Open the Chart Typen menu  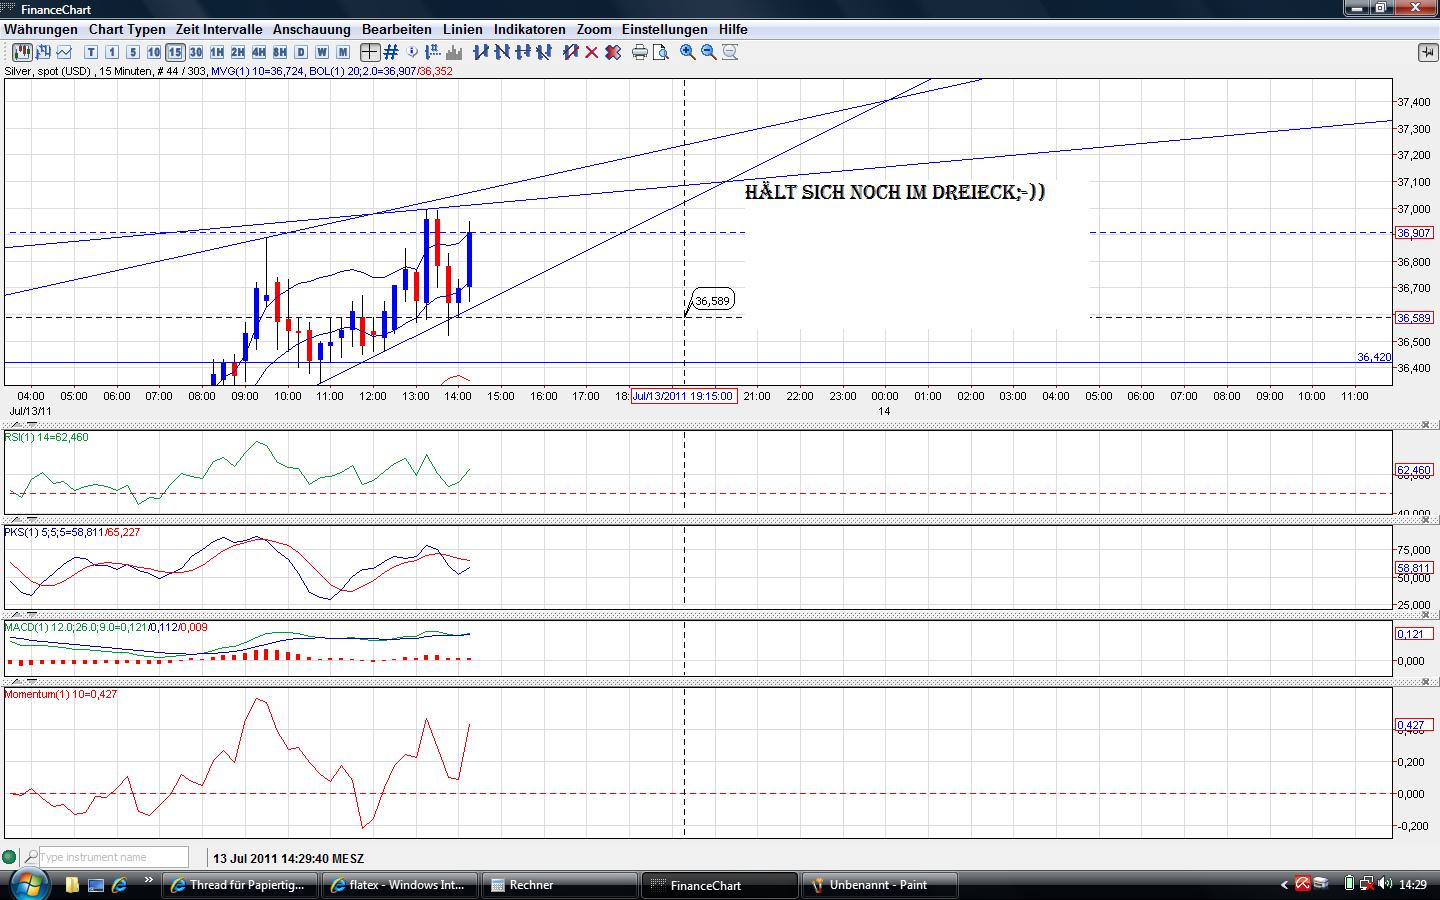[x=127, y=29]
